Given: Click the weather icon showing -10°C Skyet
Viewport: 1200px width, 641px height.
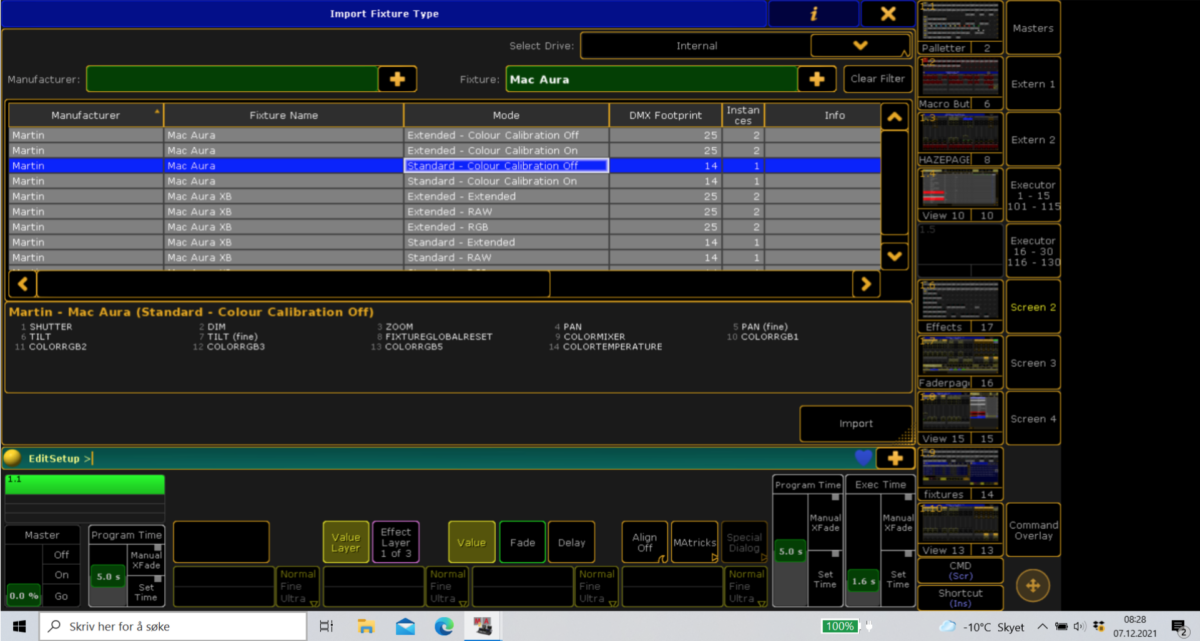Looking at the screenshot, I should click(946, 627).
